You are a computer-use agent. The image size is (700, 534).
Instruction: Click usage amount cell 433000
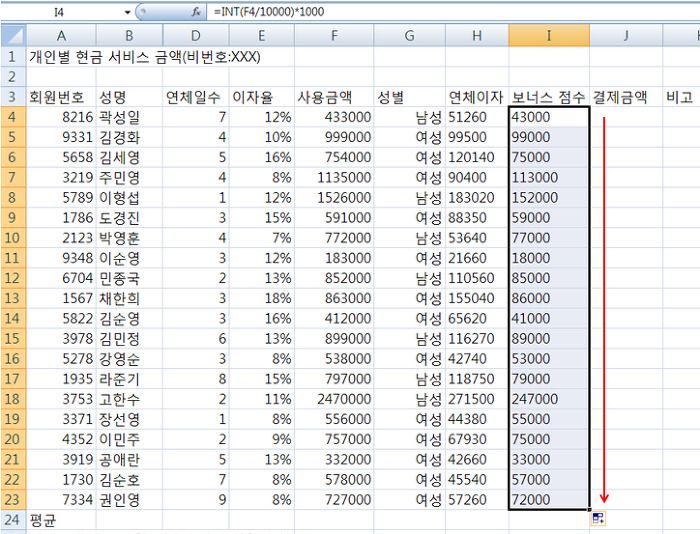point(334,117)
